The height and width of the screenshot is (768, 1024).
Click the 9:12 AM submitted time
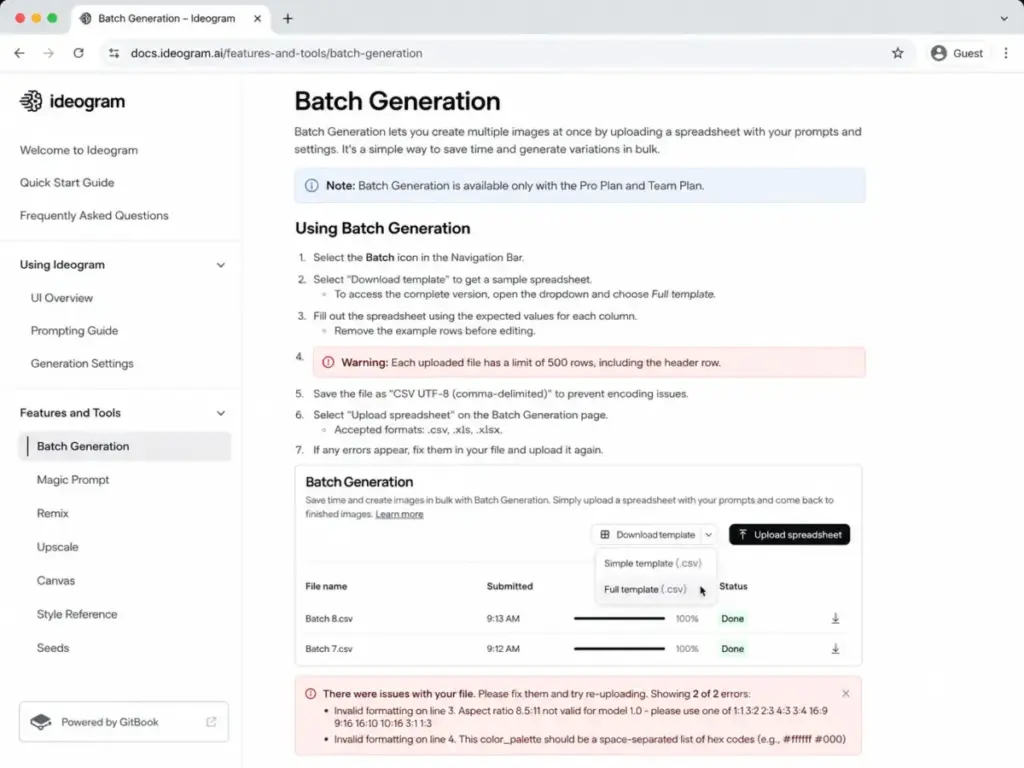pyautogui.click(x=503, y=648)
